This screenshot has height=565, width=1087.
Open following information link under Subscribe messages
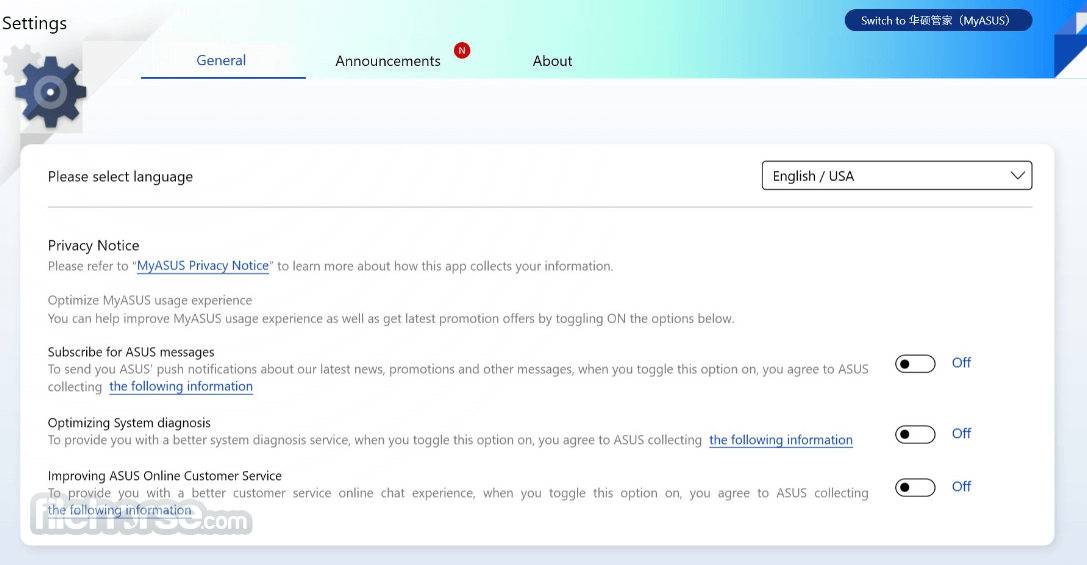pos(181,386)
